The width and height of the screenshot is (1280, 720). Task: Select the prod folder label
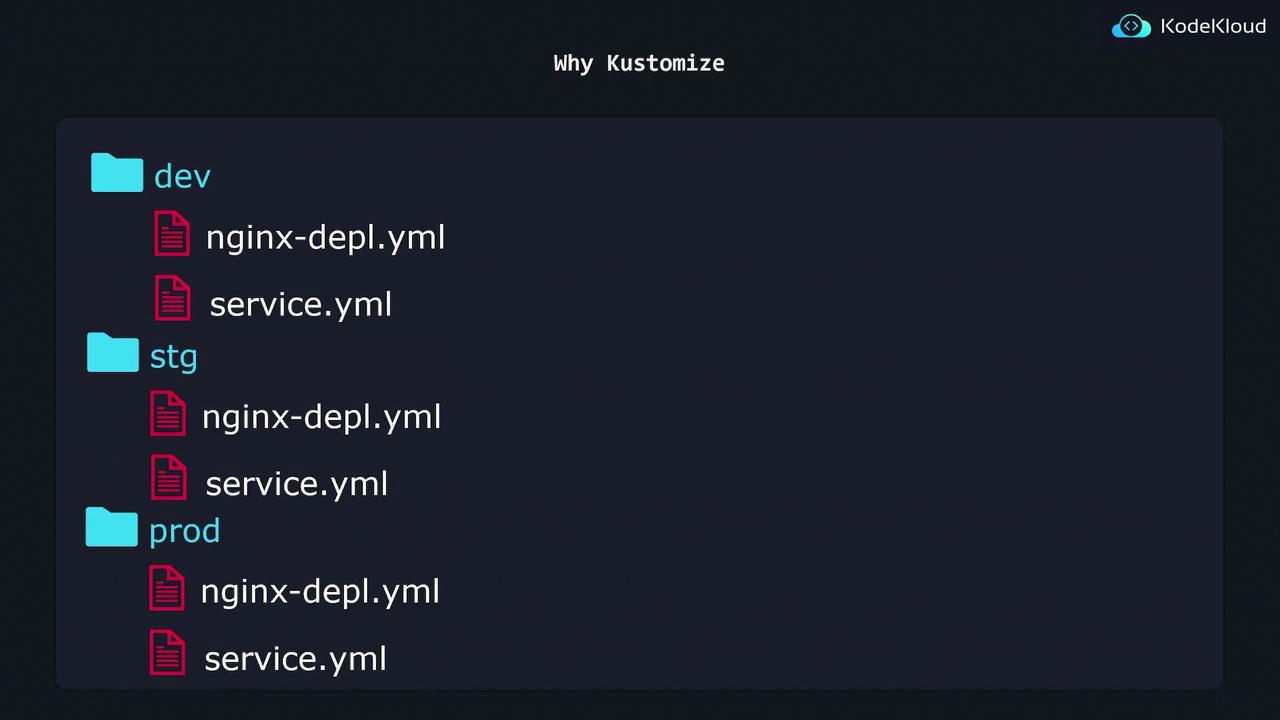click(x=184, y=531)
